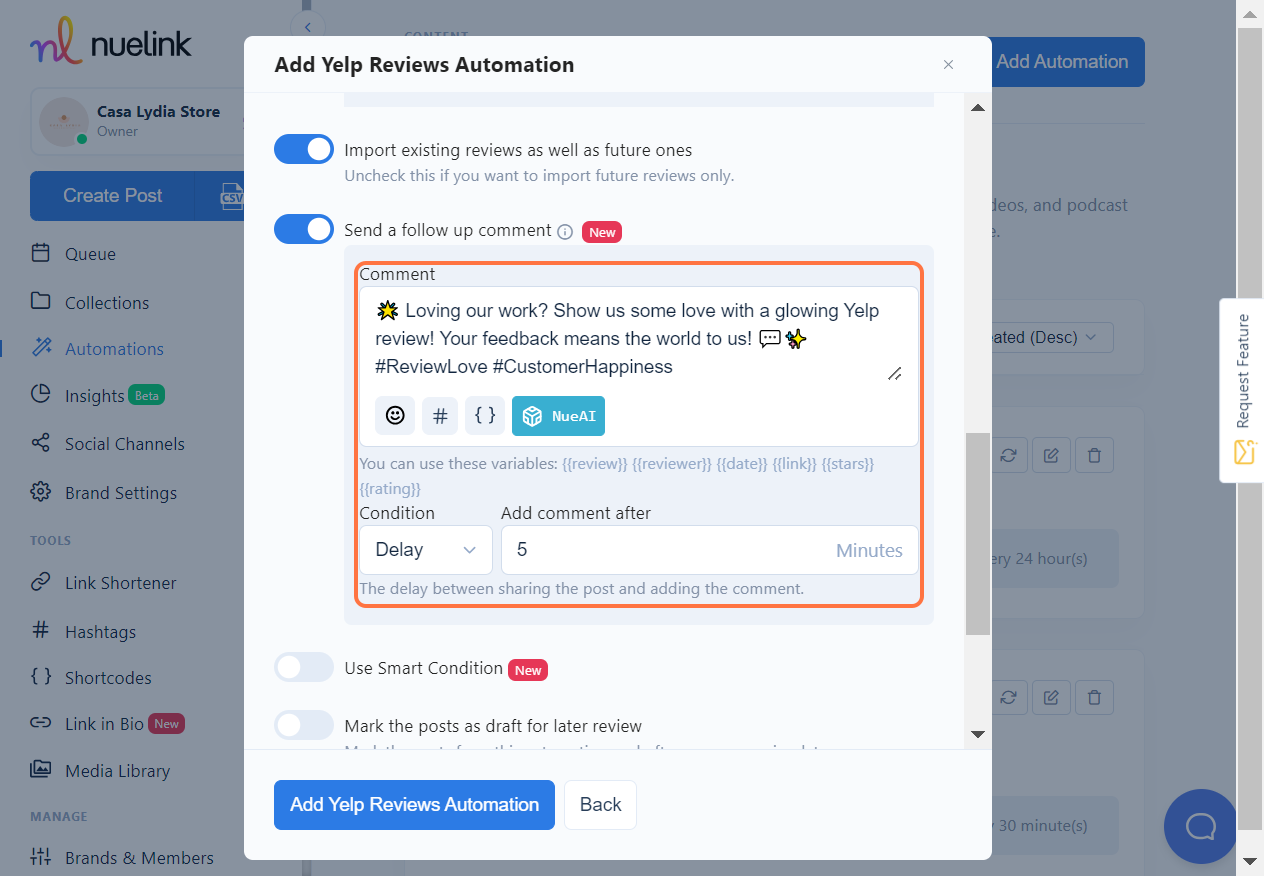Screen dimensions: 1264x876
Task: Click the Queue calendar icon in sidebar
Action: coord(41,253)
